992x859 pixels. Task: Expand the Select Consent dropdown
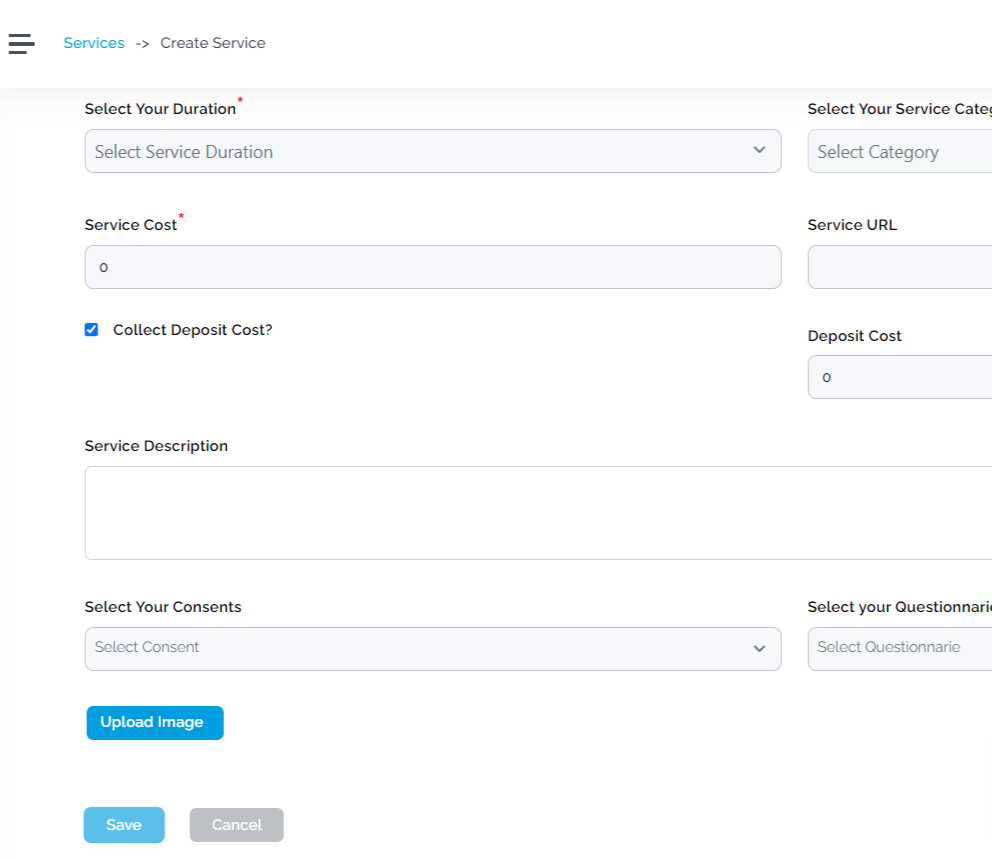420,648
